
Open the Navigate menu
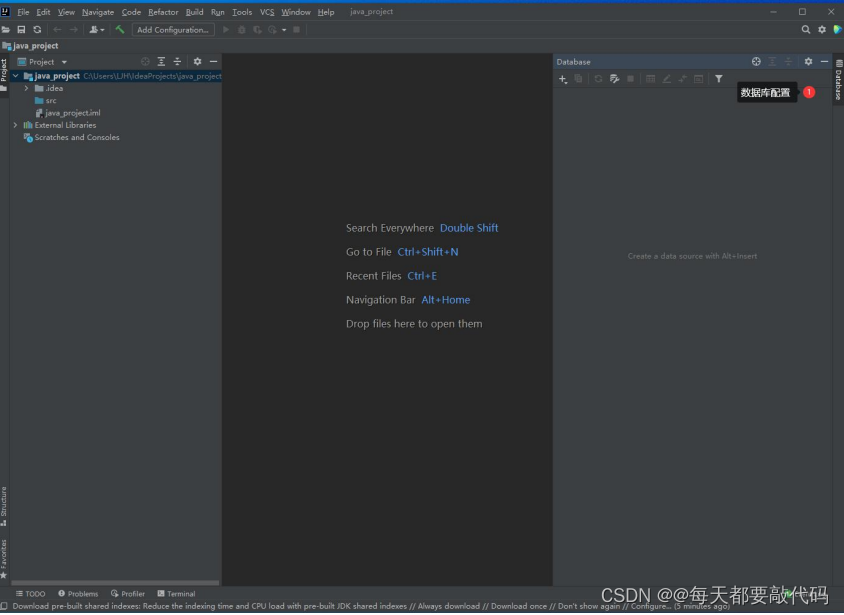97,12
